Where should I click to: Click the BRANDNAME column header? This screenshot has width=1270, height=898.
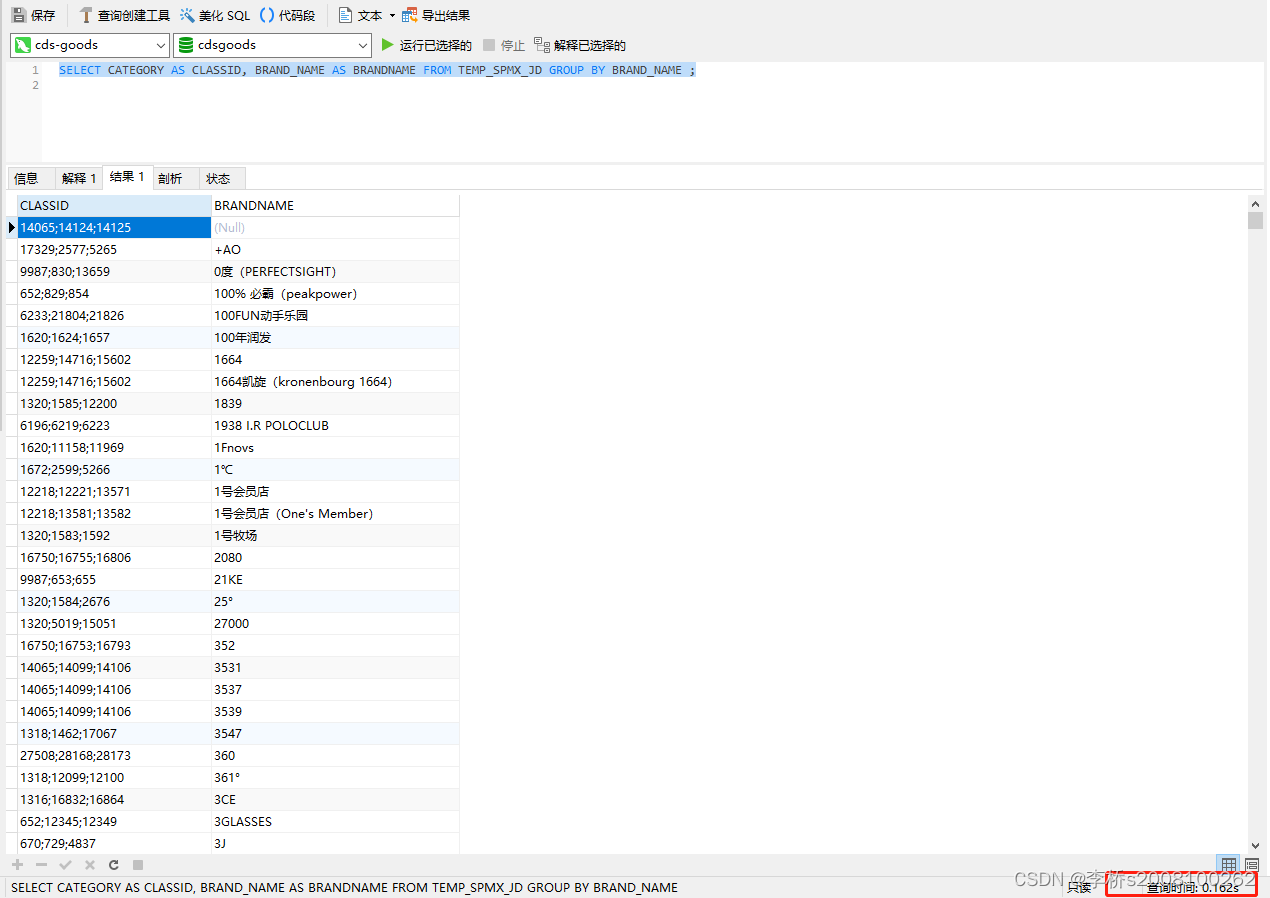(335, 205)
